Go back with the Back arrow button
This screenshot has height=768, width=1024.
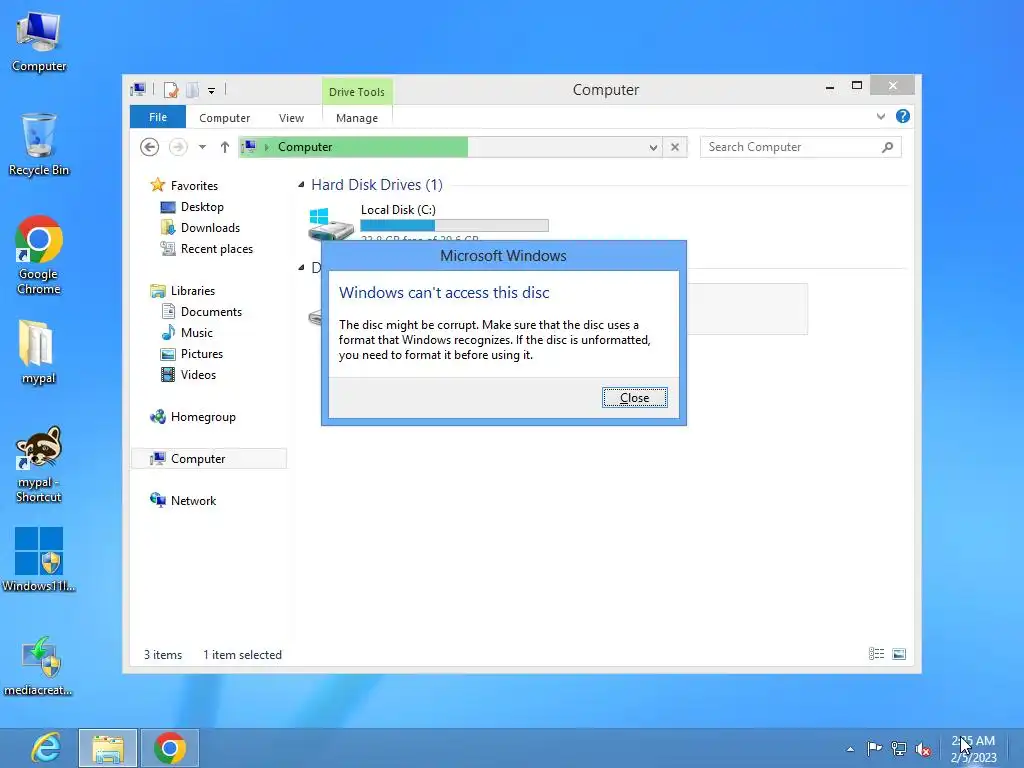[x=150, y=147]
